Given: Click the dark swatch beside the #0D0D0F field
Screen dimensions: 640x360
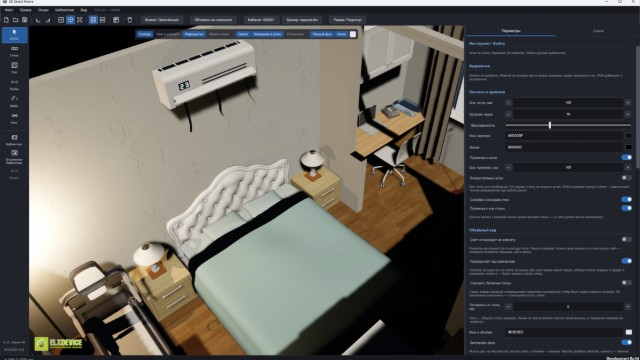Looking at the screenshot, I should pyautogui.click(x=629, y=136).
